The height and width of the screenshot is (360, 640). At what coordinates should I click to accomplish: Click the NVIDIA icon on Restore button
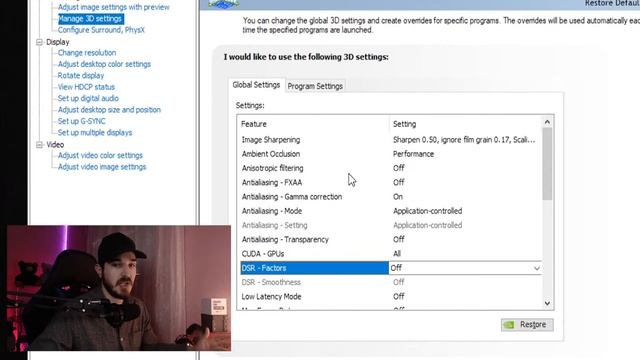[509, 325]
